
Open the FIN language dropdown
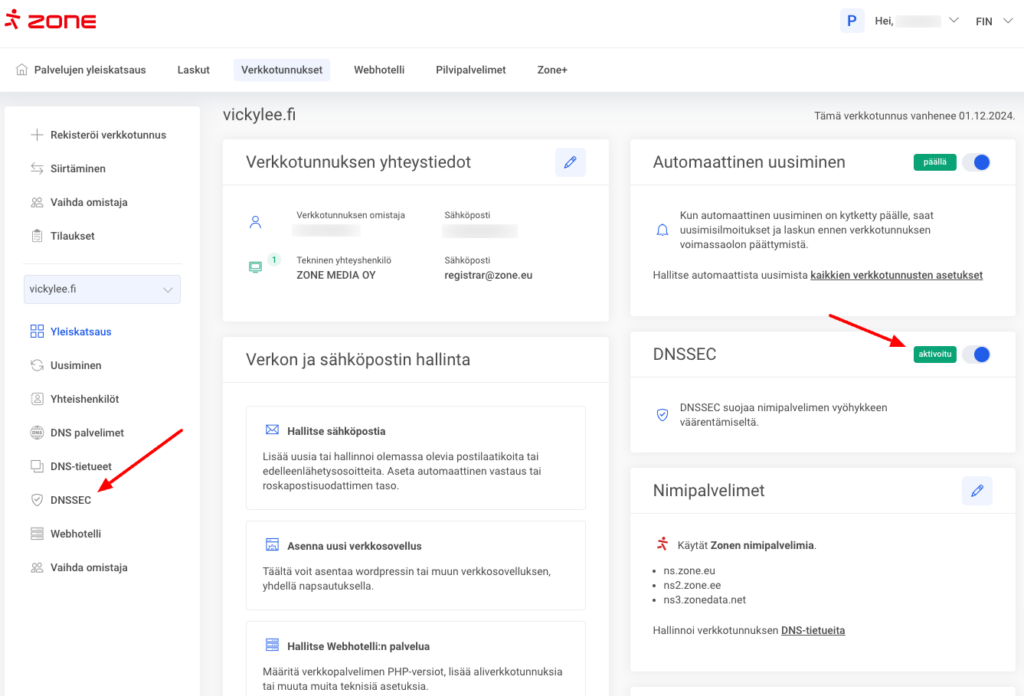point(997,21)
